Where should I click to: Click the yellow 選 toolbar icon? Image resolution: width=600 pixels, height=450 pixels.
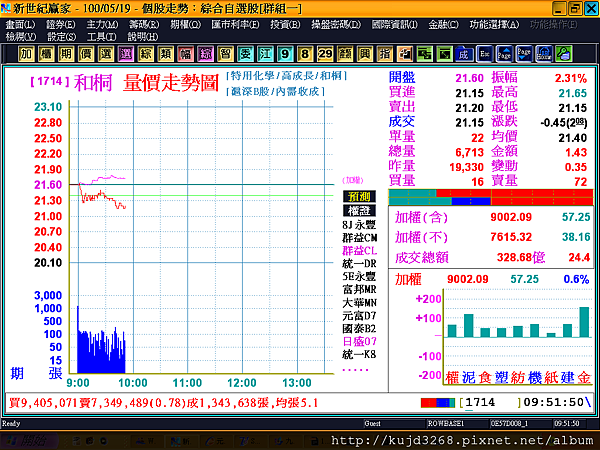click(106, 54)
